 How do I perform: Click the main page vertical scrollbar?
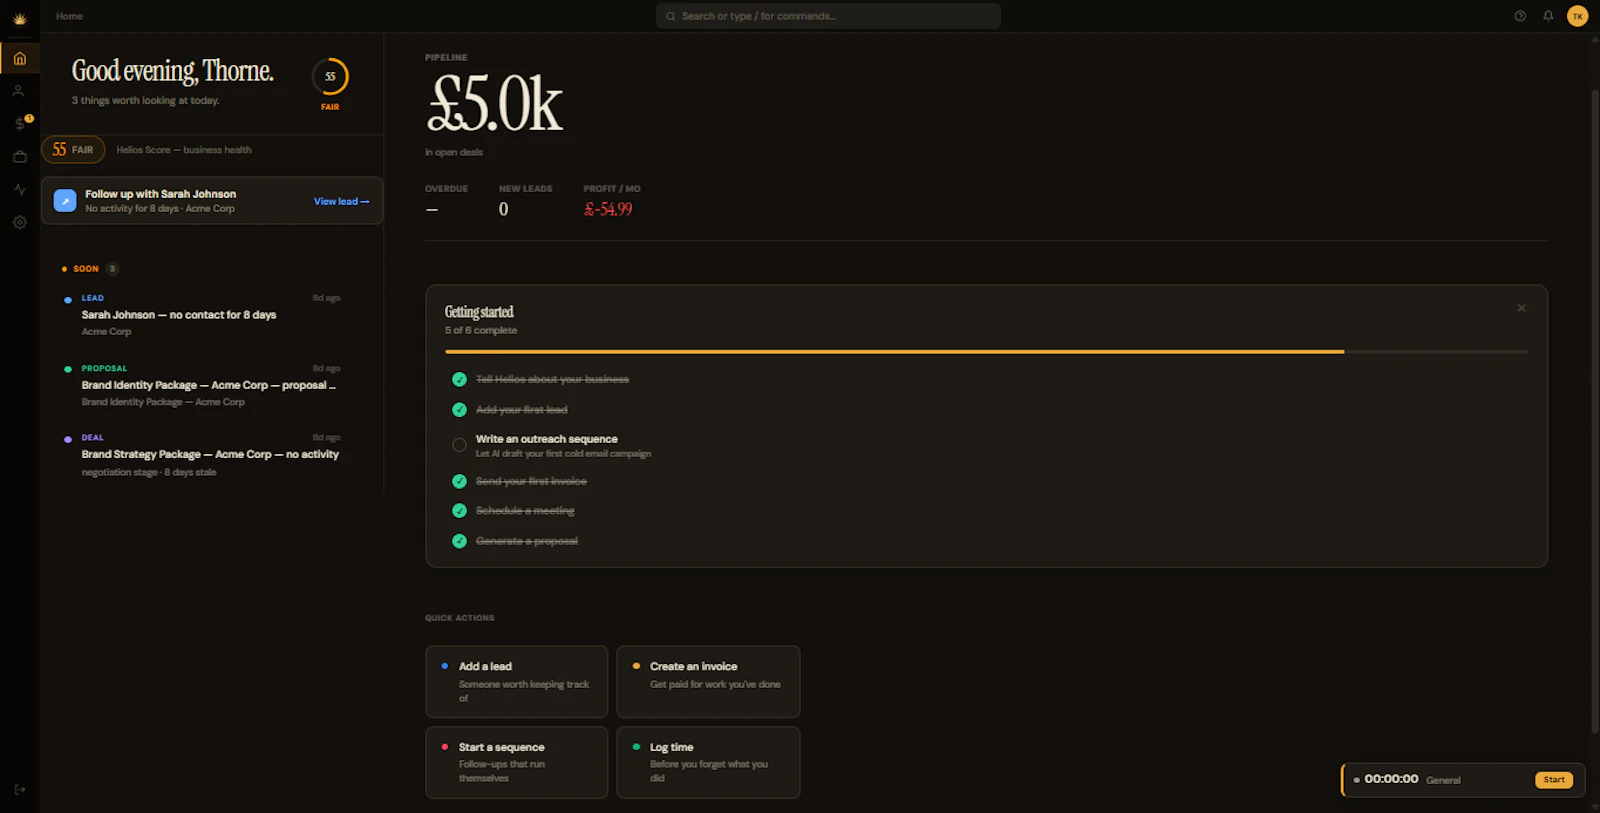(x=1595, y=410)
